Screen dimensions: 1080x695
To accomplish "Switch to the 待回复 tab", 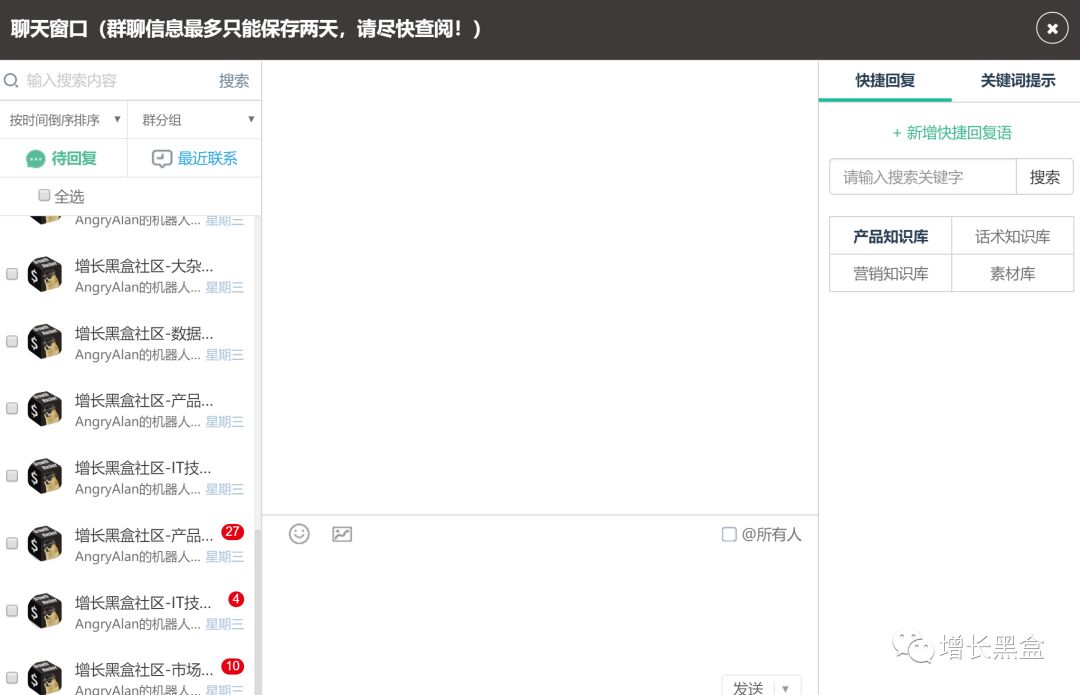I will pyautogui.click(x=63, y=158).
